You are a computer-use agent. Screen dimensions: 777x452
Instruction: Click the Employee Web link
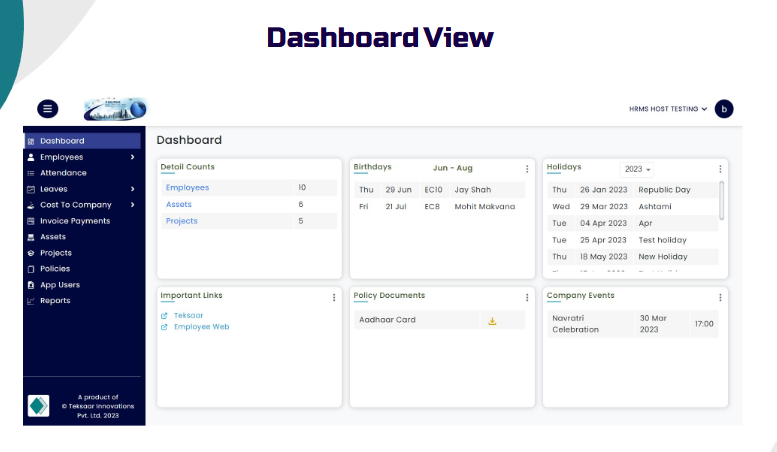point(201,327)
